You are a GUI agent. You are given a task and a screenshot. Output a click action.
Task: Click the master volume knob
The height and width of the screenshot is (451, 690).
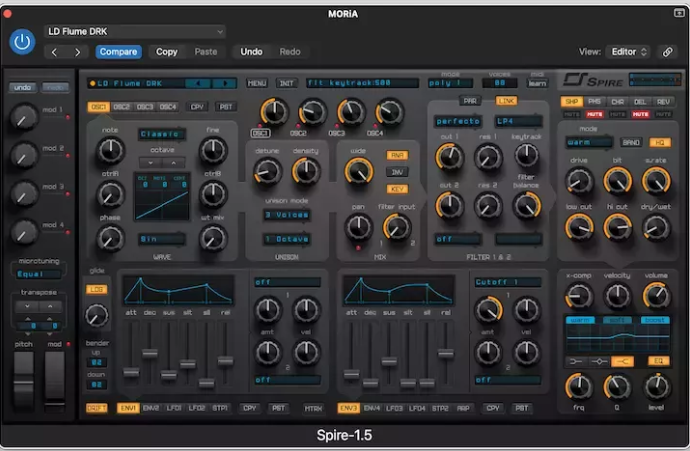[x=656, y=296]
